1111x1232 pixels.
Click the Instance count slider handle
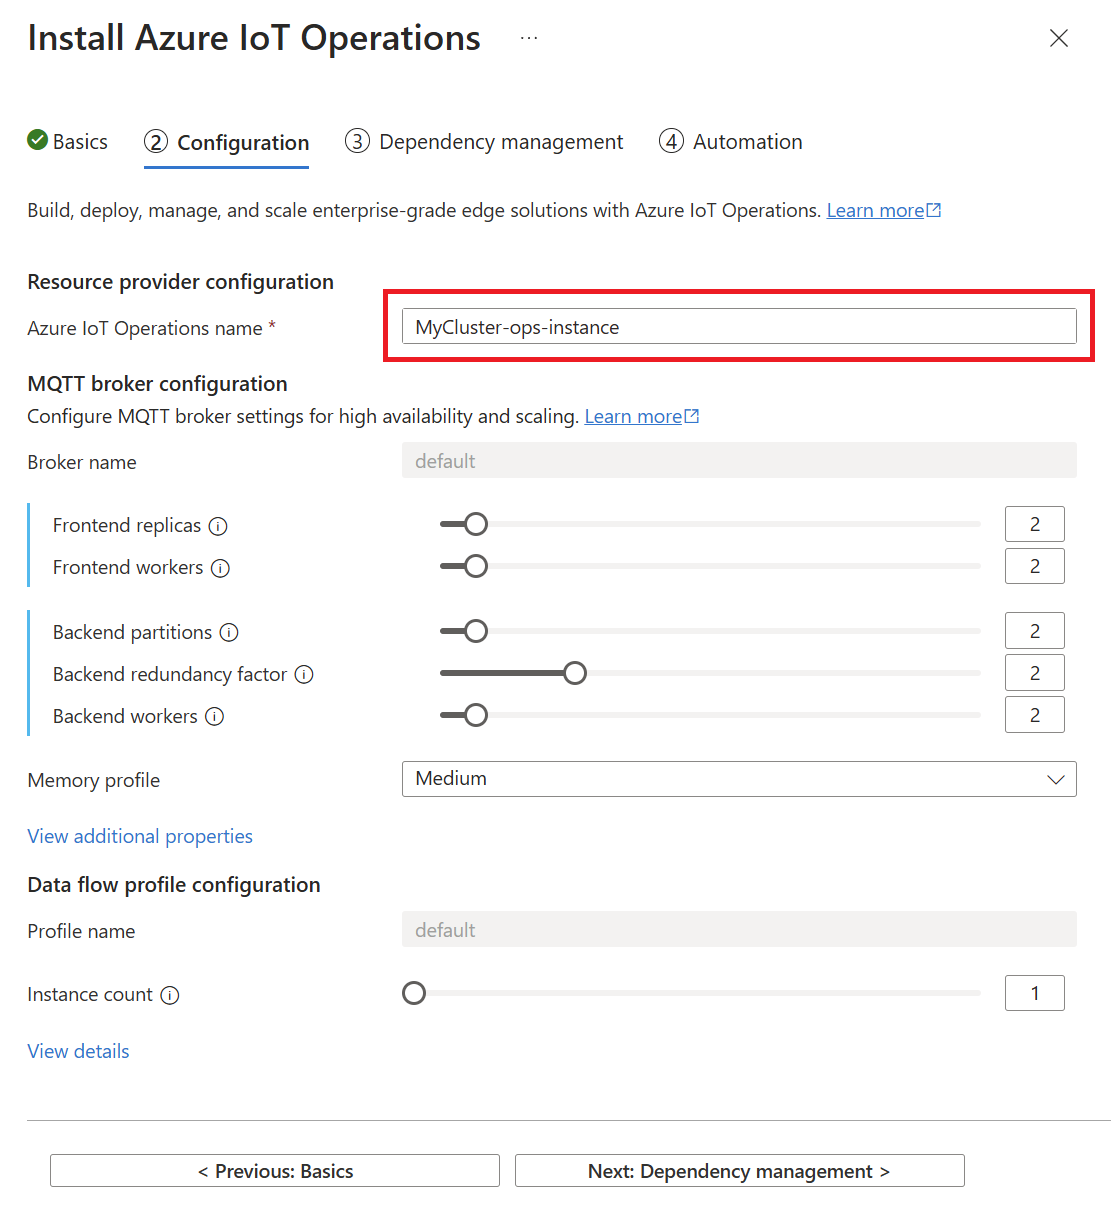(413, 993)
